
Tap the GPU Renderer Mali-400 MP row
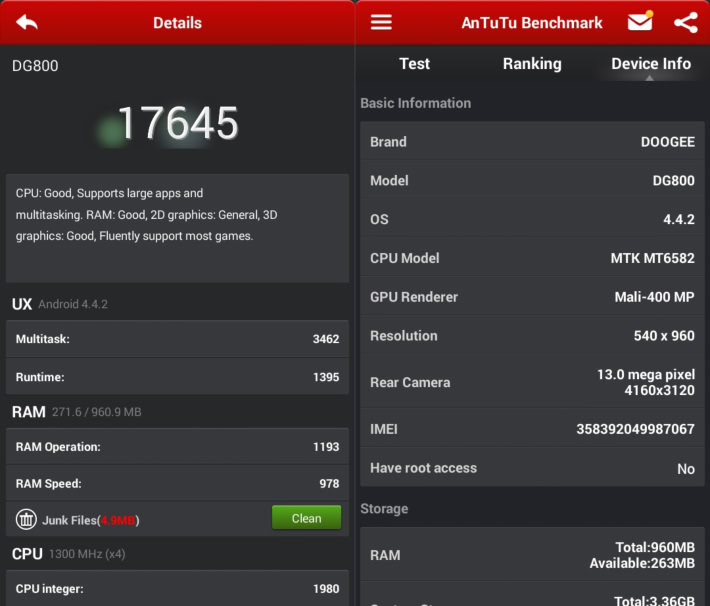(532, 297)
